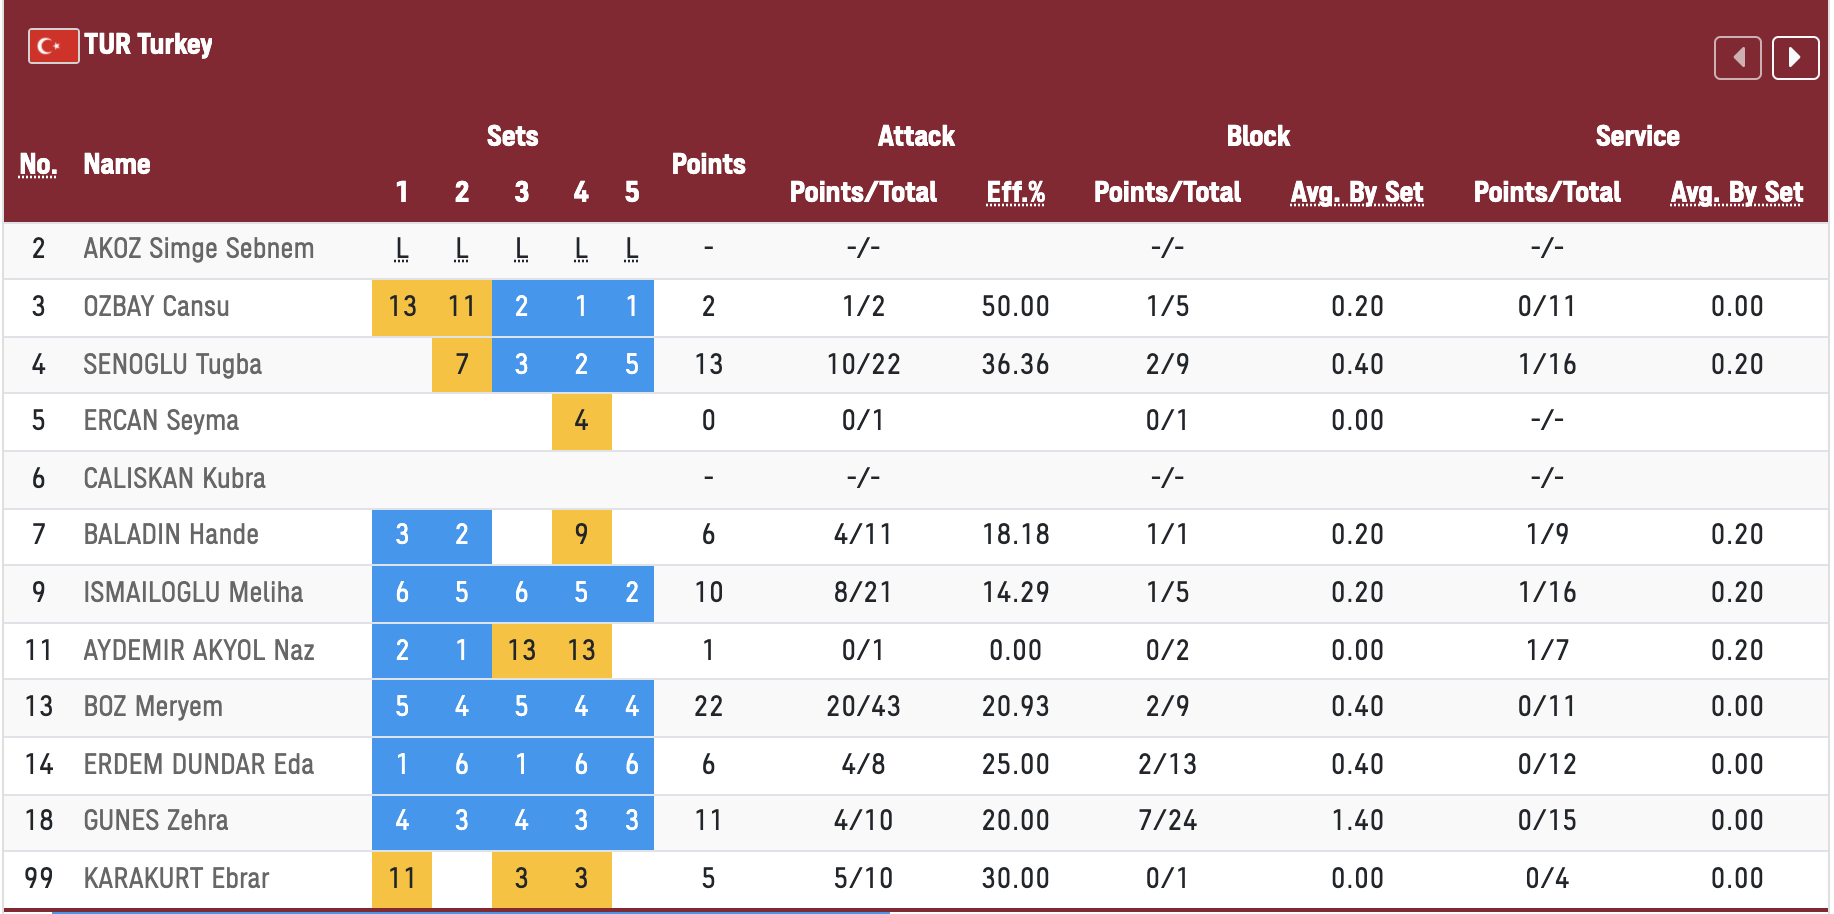Click GUNES Zehra's block points 7/24
Image resolution: width=1834 pixels, height=914 pixels.
[1167, 821]
